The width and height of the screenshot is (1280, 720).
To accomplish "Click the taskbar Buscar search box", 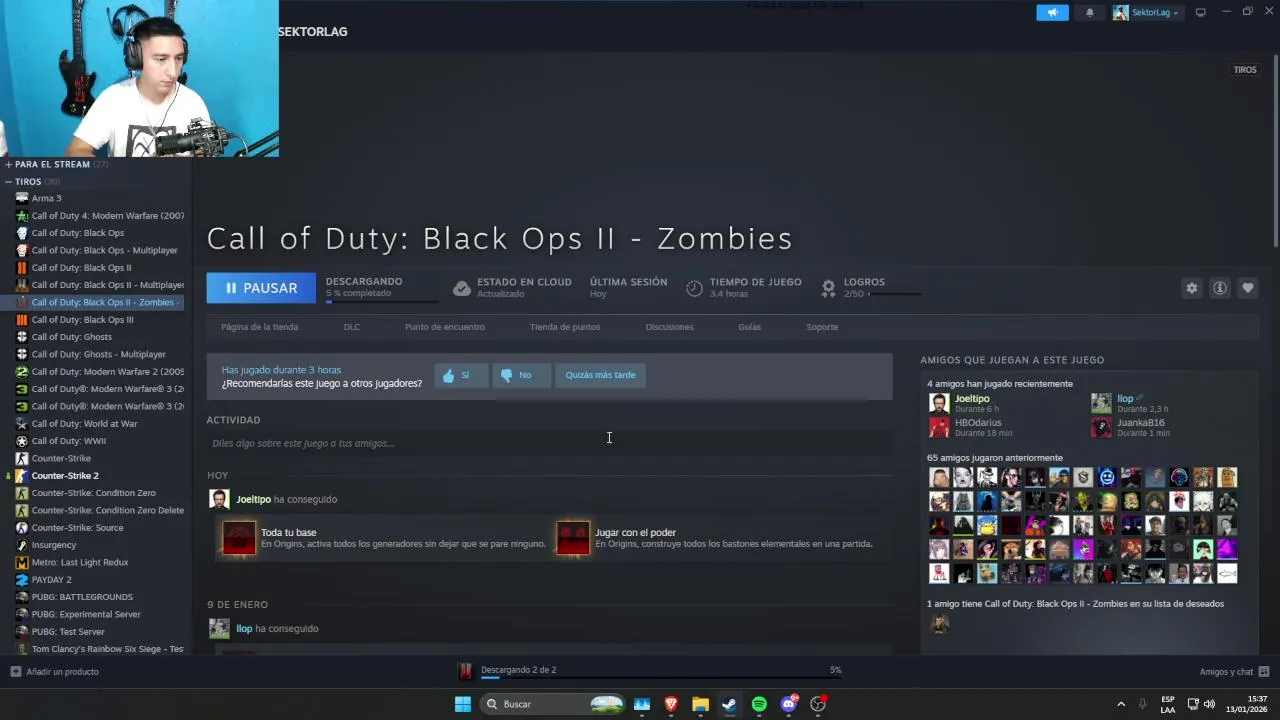I will coord(553,704).
